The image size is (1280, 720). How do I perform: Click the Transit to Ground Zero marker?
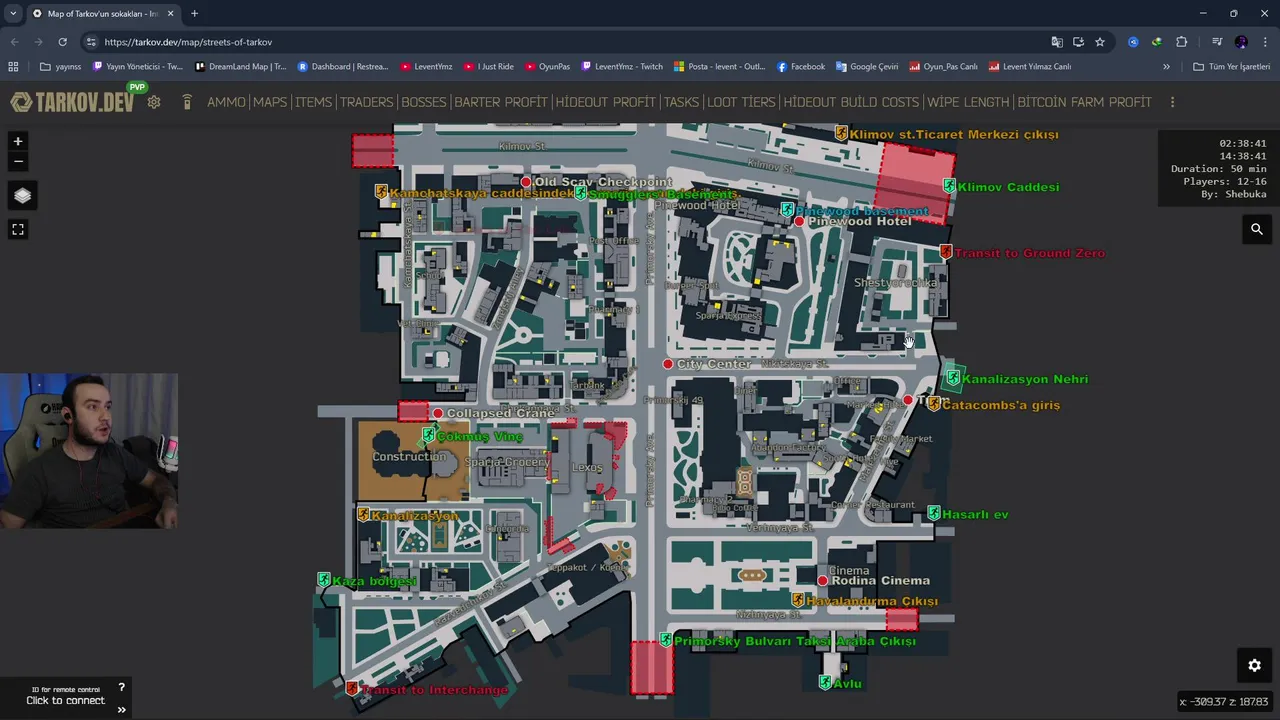click(946, 253)
